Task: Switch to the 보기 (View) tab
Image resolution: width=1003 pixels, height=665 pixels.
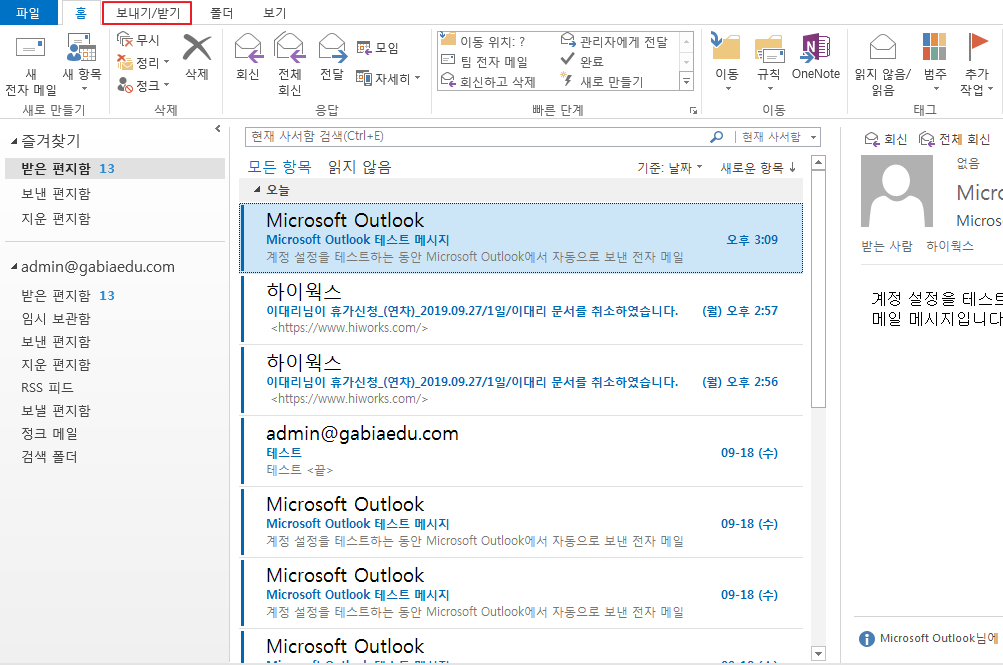Action: click(275, 13)
